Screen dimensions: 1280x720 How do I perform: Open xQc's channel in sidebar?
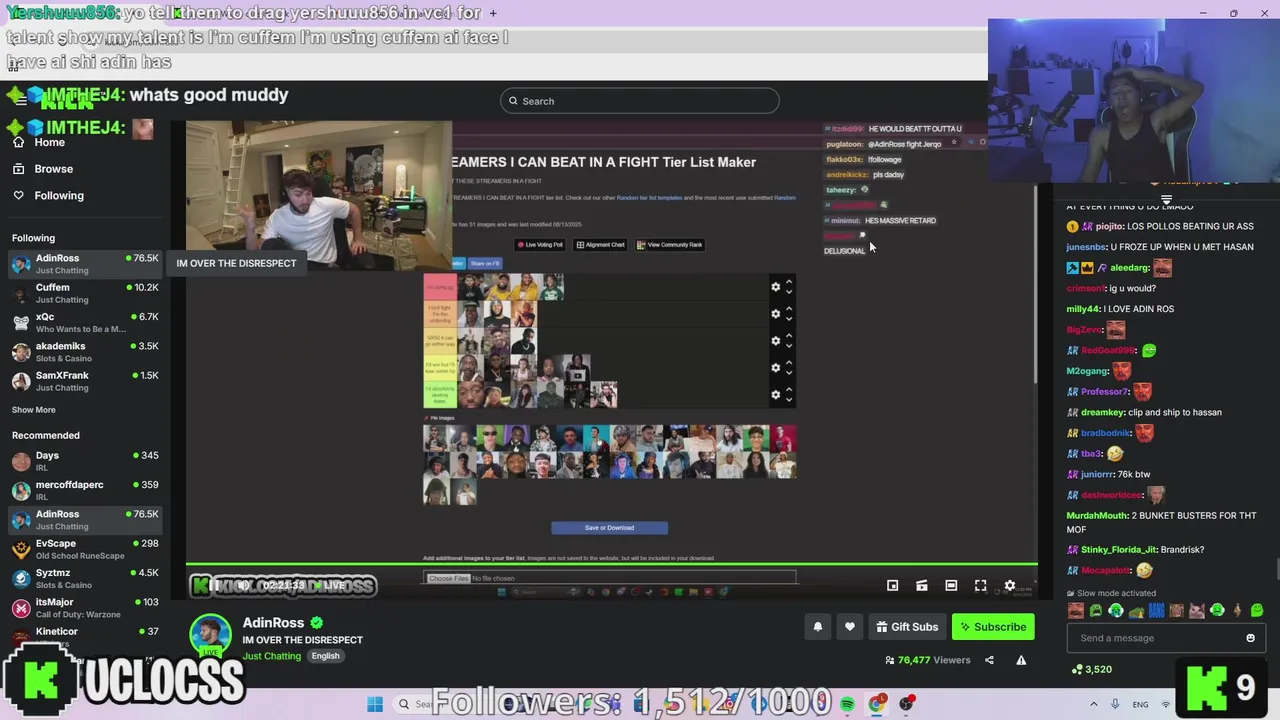(x=84, y=322)
